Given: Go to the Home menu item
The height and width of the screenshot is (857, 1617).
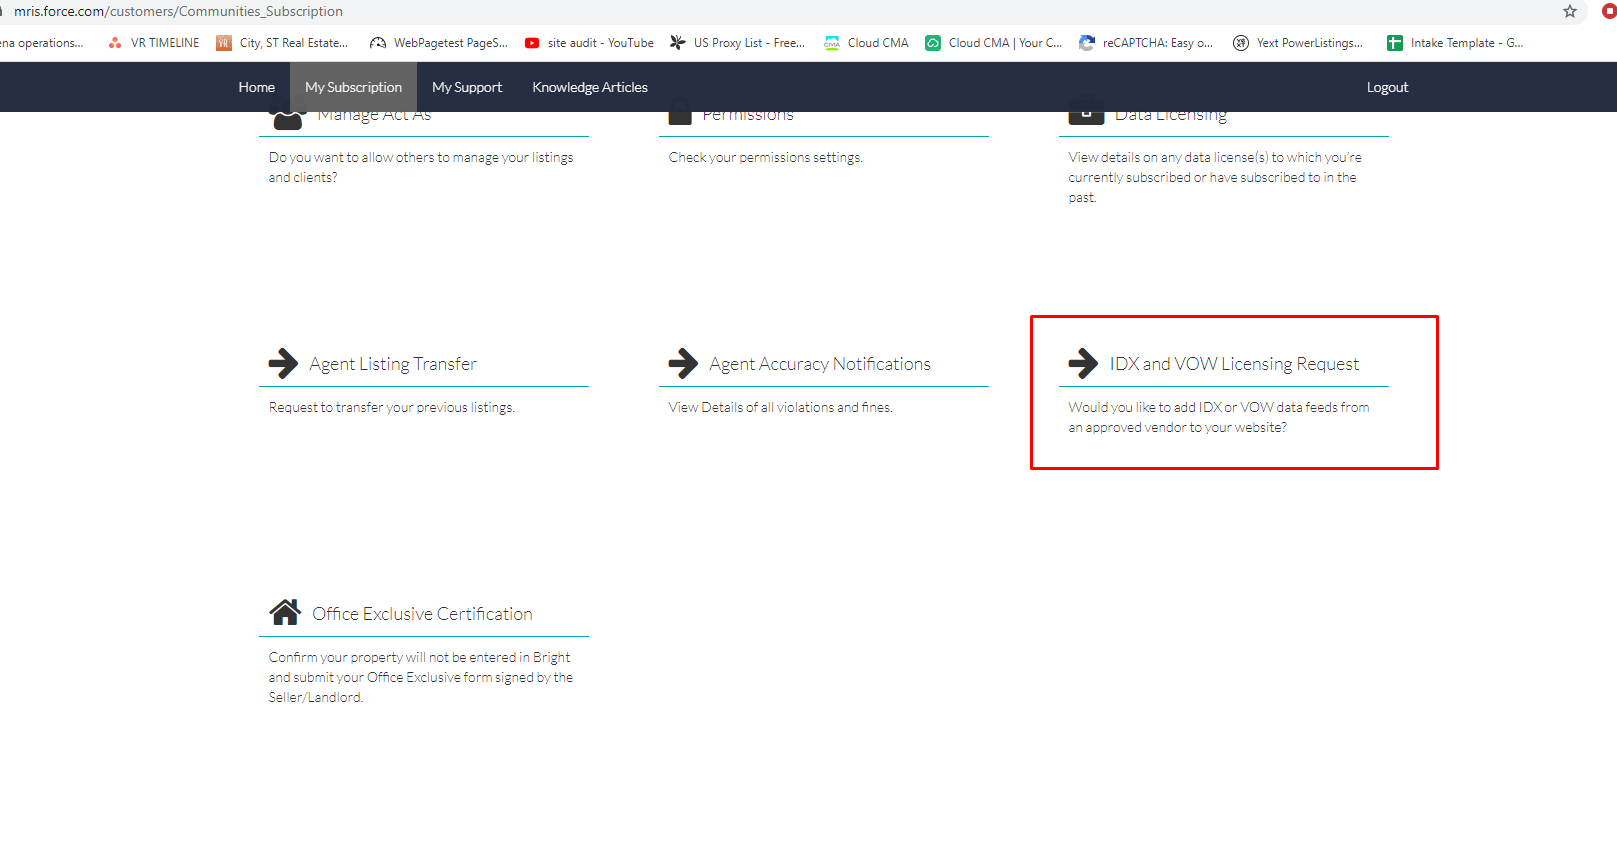Looking at the screenshot, I should 257,87.
